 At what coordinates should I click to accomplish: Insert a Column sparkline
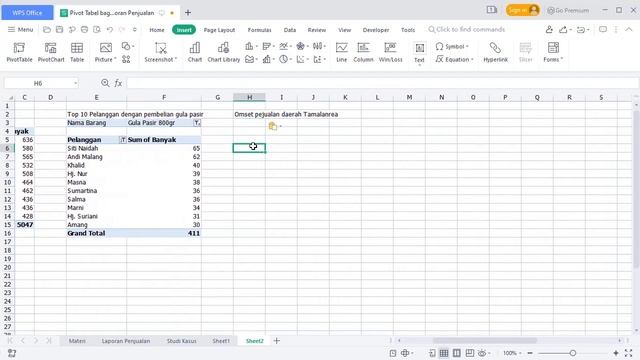[x=363, y=52]
